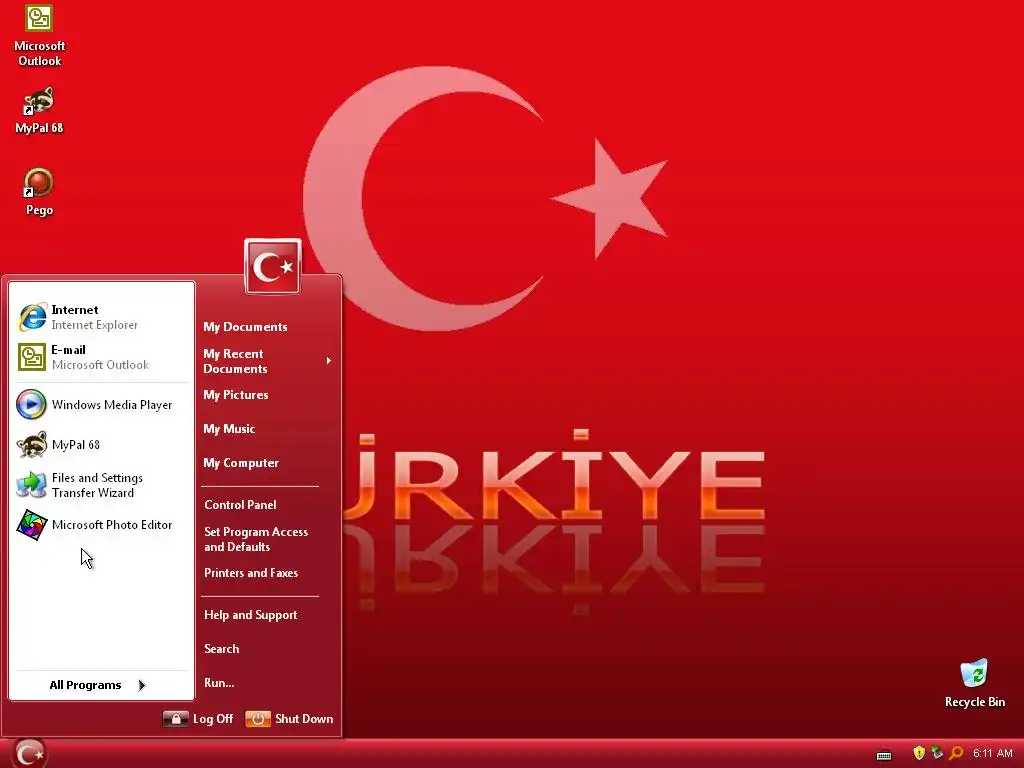This screenshot has height=768, width=1024.
Task: Open the MyPal 68 desktop shortcut
Action: (39, 111)
